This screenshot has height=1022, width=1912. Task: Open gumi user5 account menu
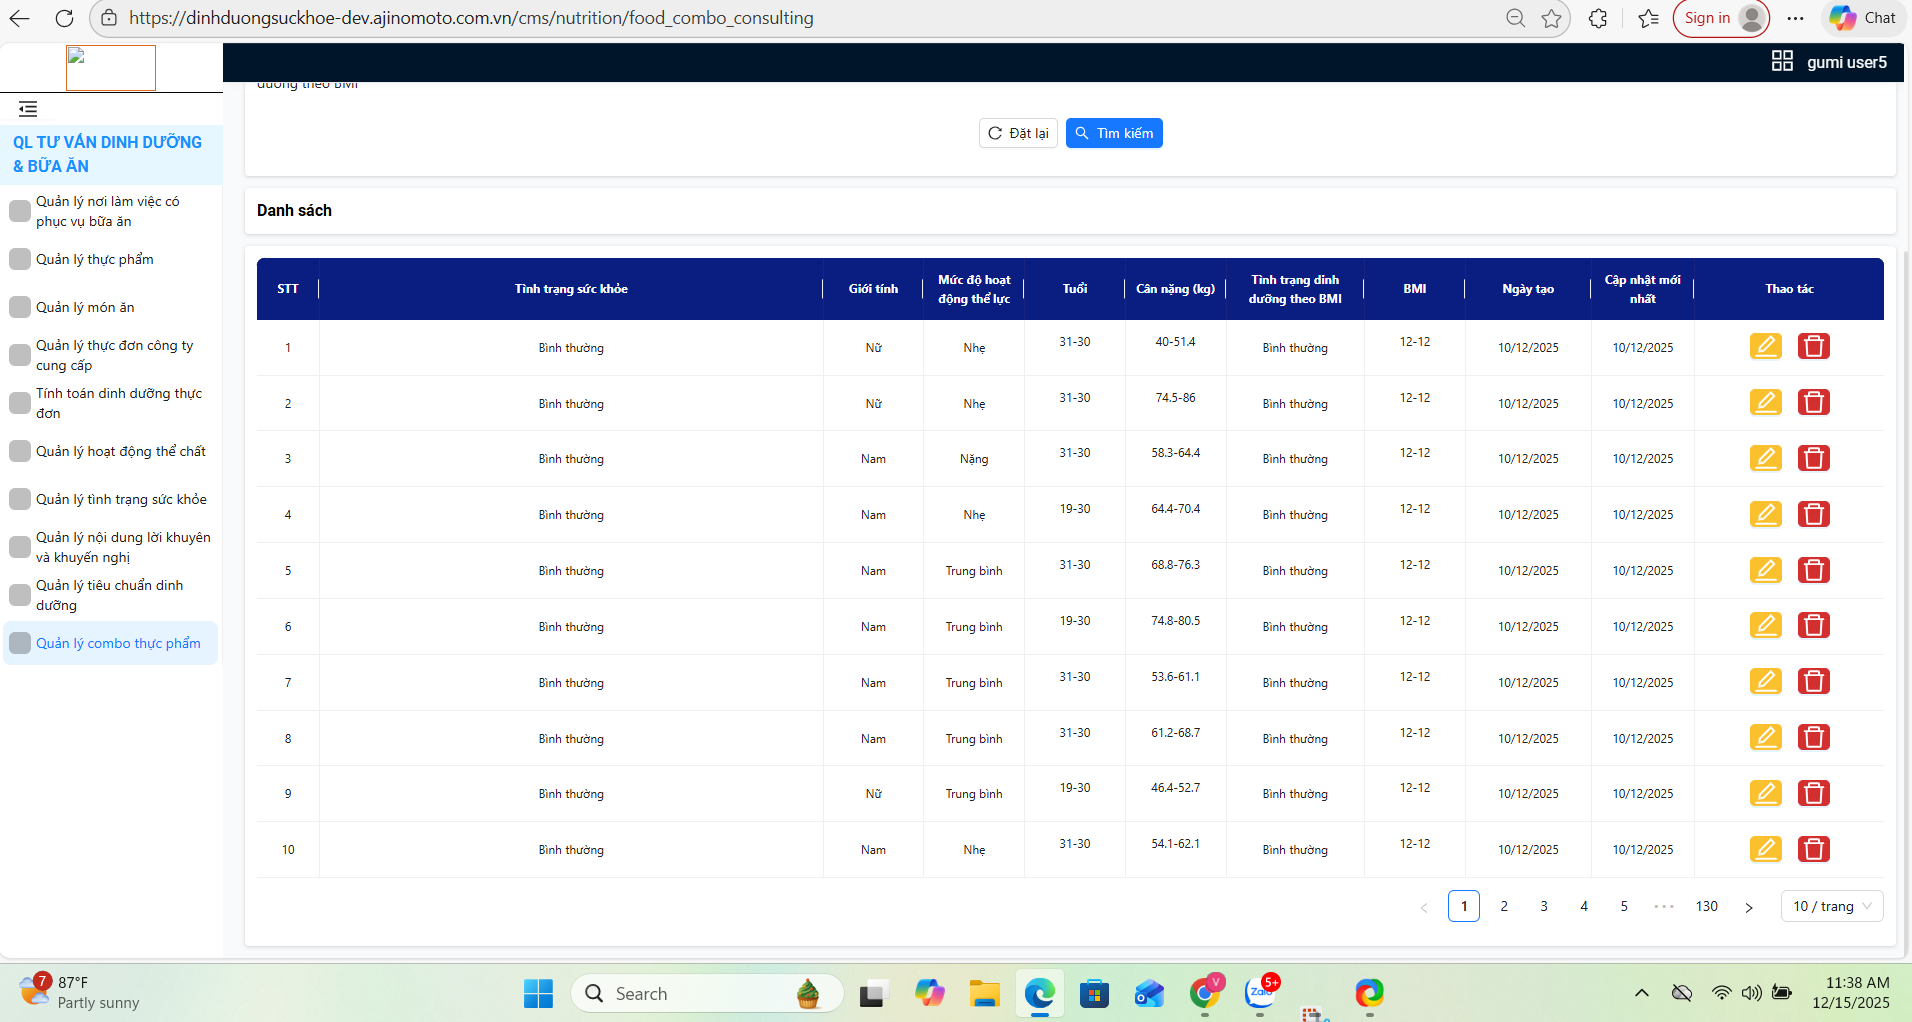coord(1847,62)
